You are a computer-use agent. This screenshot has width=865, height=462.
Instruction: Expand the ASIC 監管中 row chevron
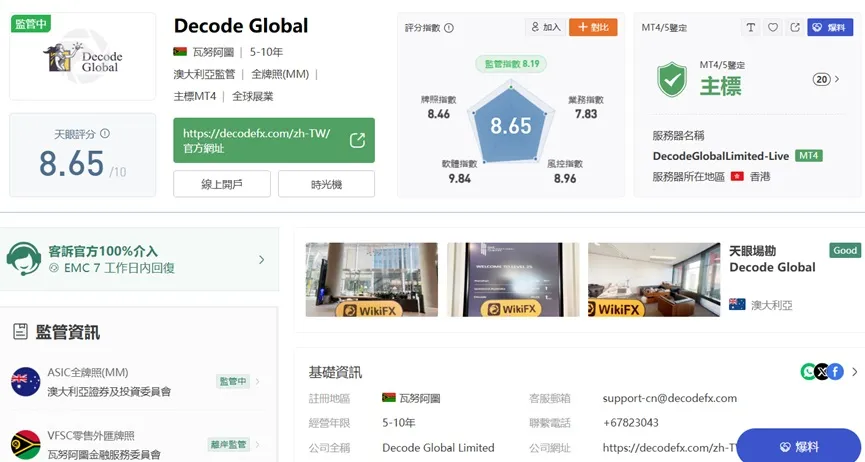point(257,381)
